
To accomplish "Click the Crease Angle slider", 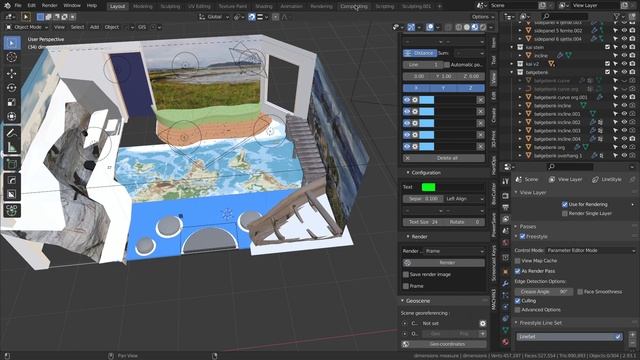I will (x=543, y=292).
